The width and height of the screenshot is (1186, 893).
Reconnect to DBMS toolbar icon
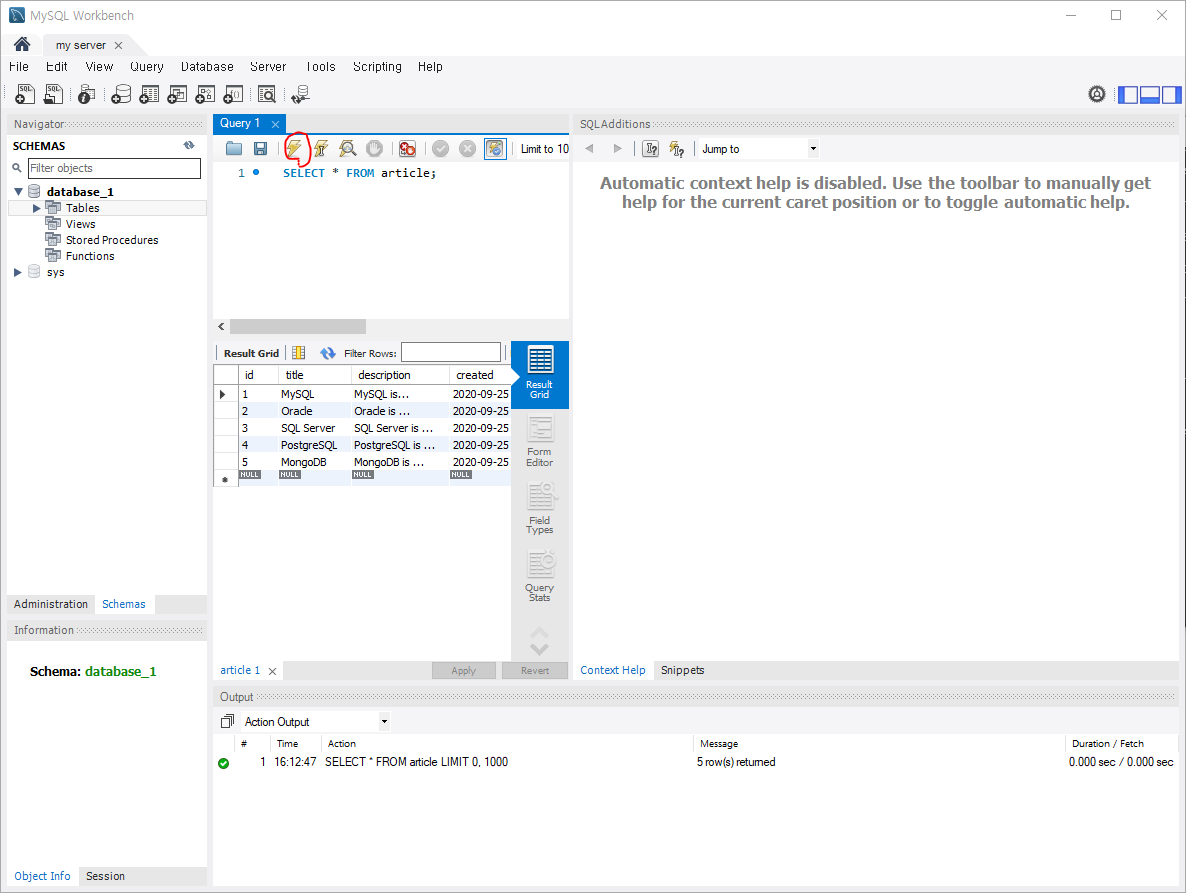300,95
